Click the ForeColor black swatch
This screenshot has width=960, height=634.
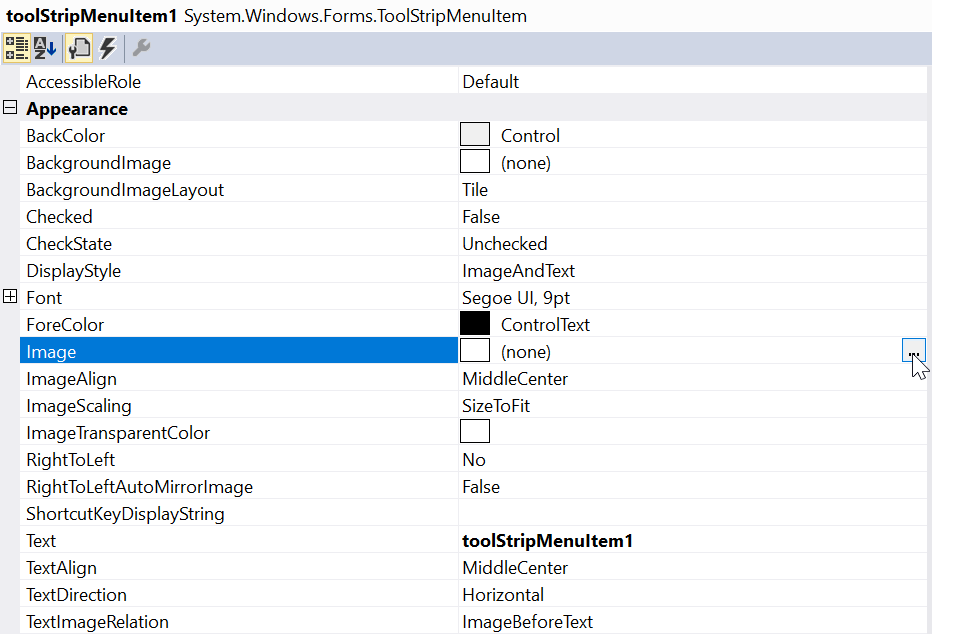(x=475, y=324)
